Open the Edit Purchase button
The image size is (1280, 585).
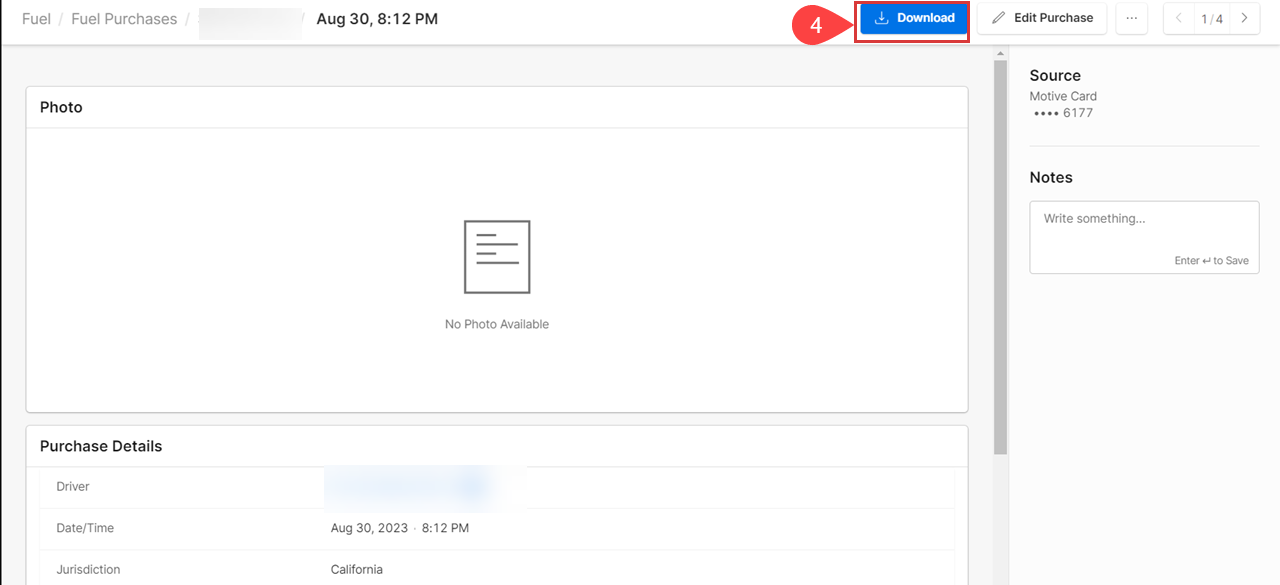1042,18
